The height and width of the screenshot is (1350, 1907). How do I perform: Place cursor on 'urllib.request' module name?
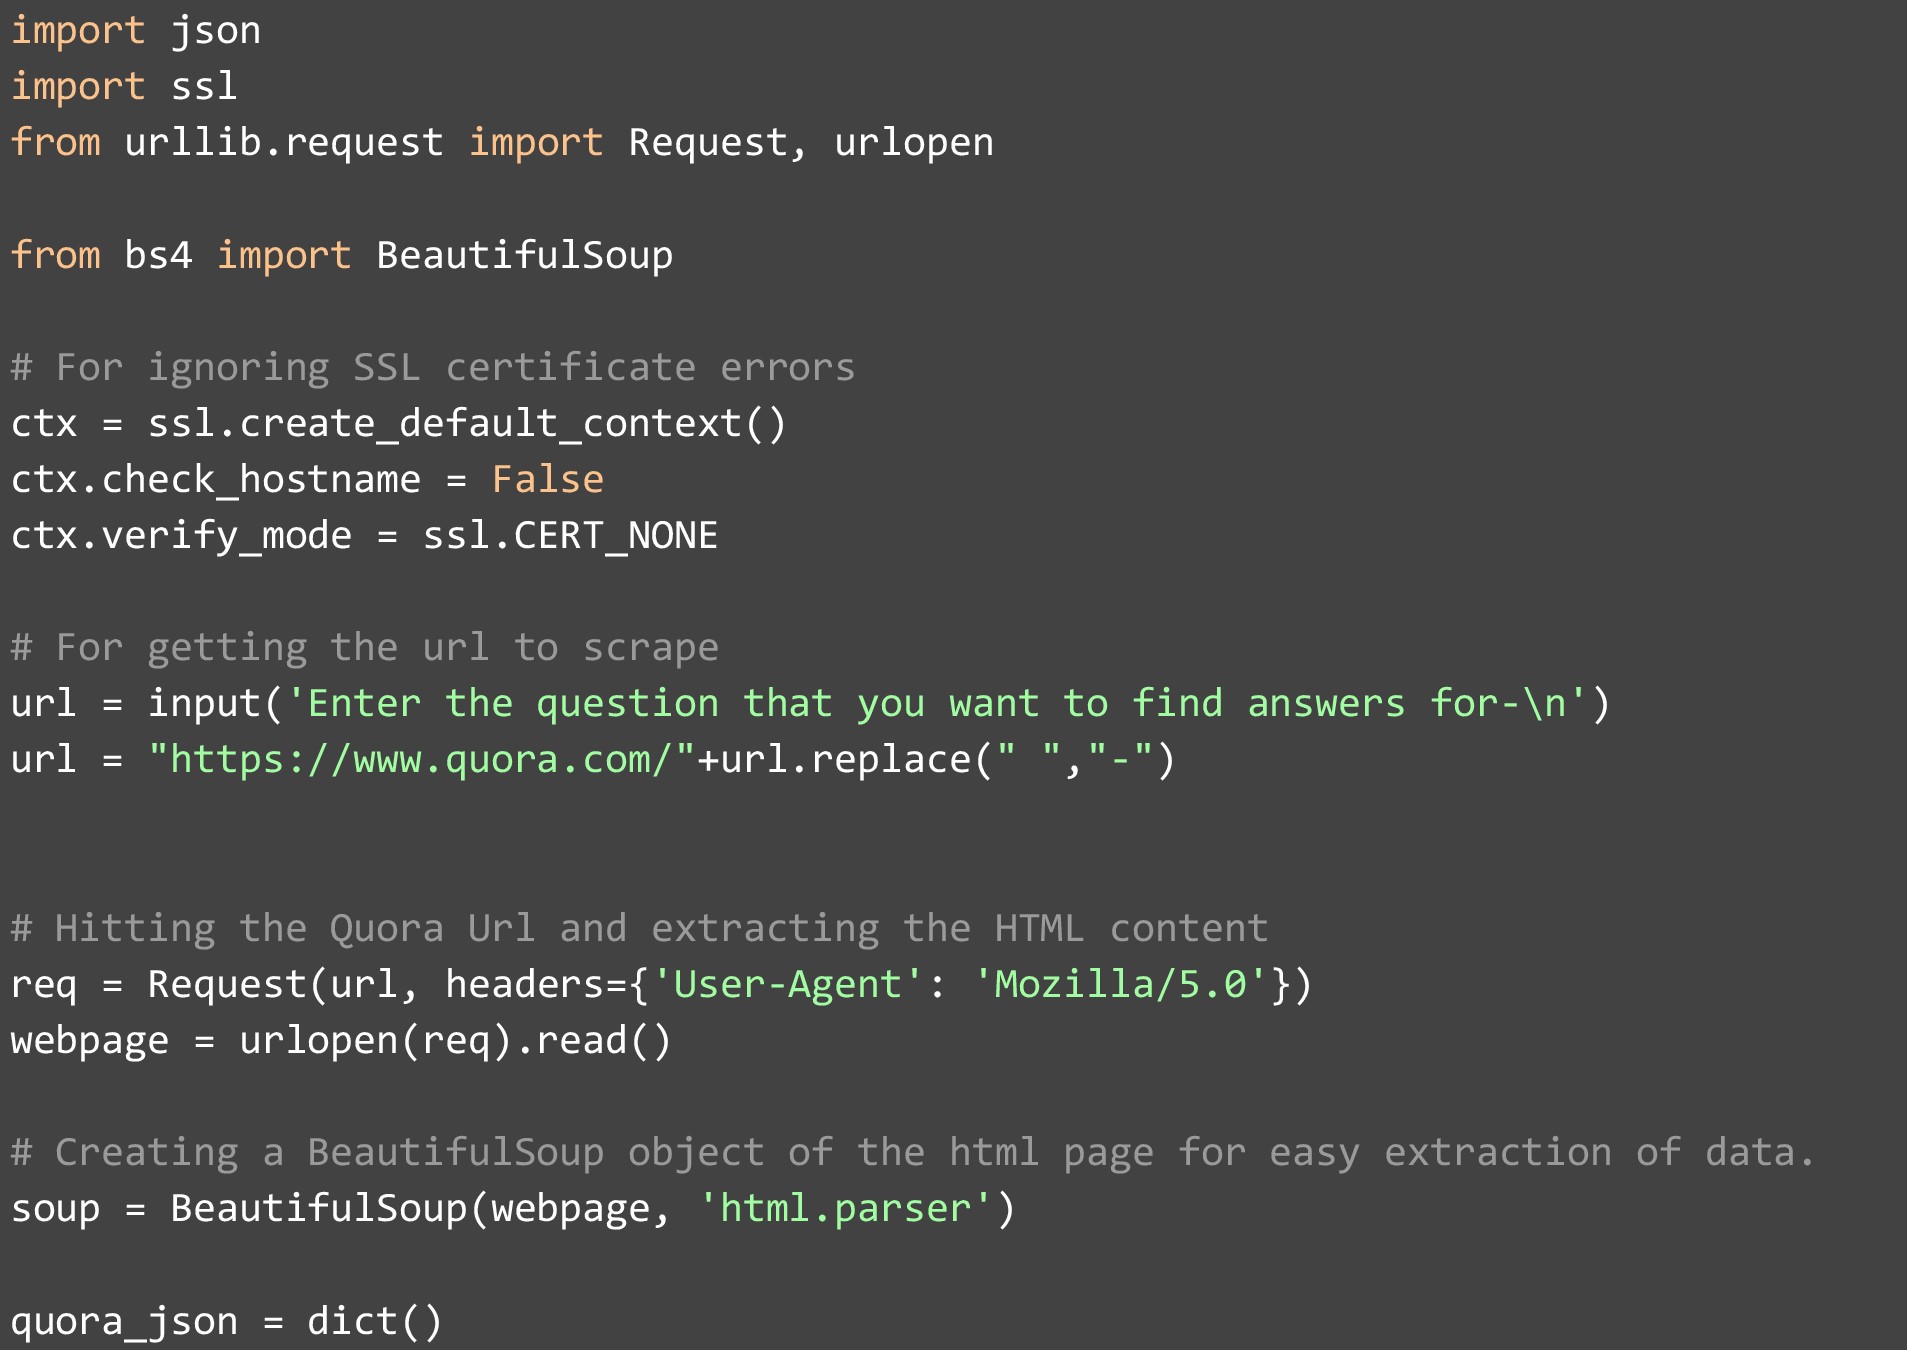click(x=283, y=143)
